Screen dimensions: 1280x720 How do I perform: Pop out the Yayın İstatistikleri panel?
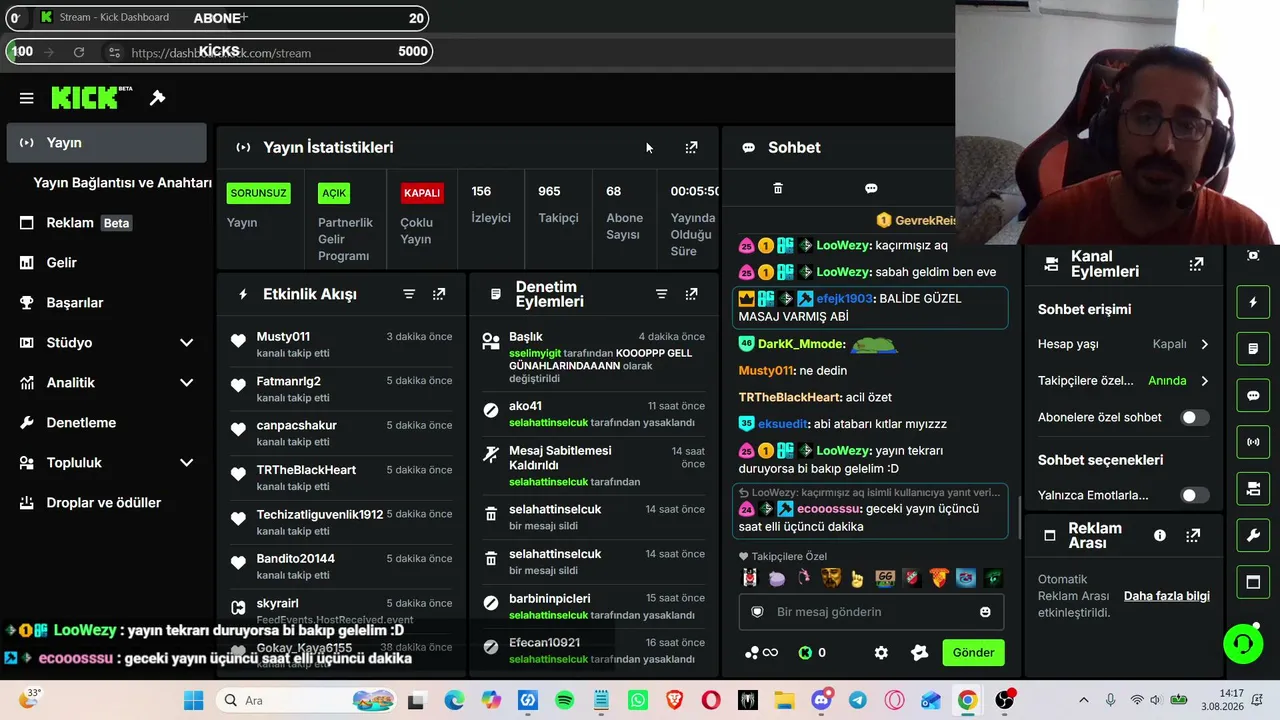coord(691,148)
